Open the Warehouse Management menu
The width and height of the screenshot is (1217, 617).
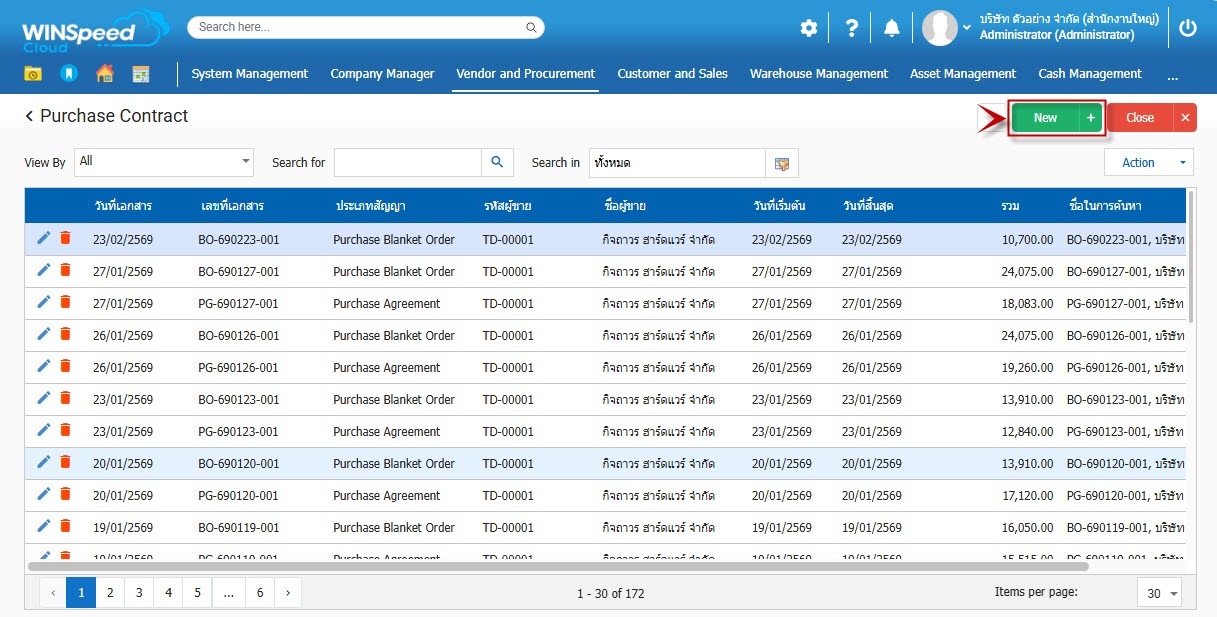tap(818, 74)
